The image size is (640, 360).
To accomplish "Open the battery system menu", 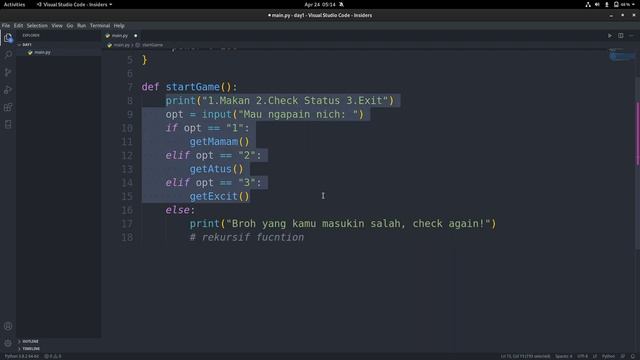I will 624,4.
